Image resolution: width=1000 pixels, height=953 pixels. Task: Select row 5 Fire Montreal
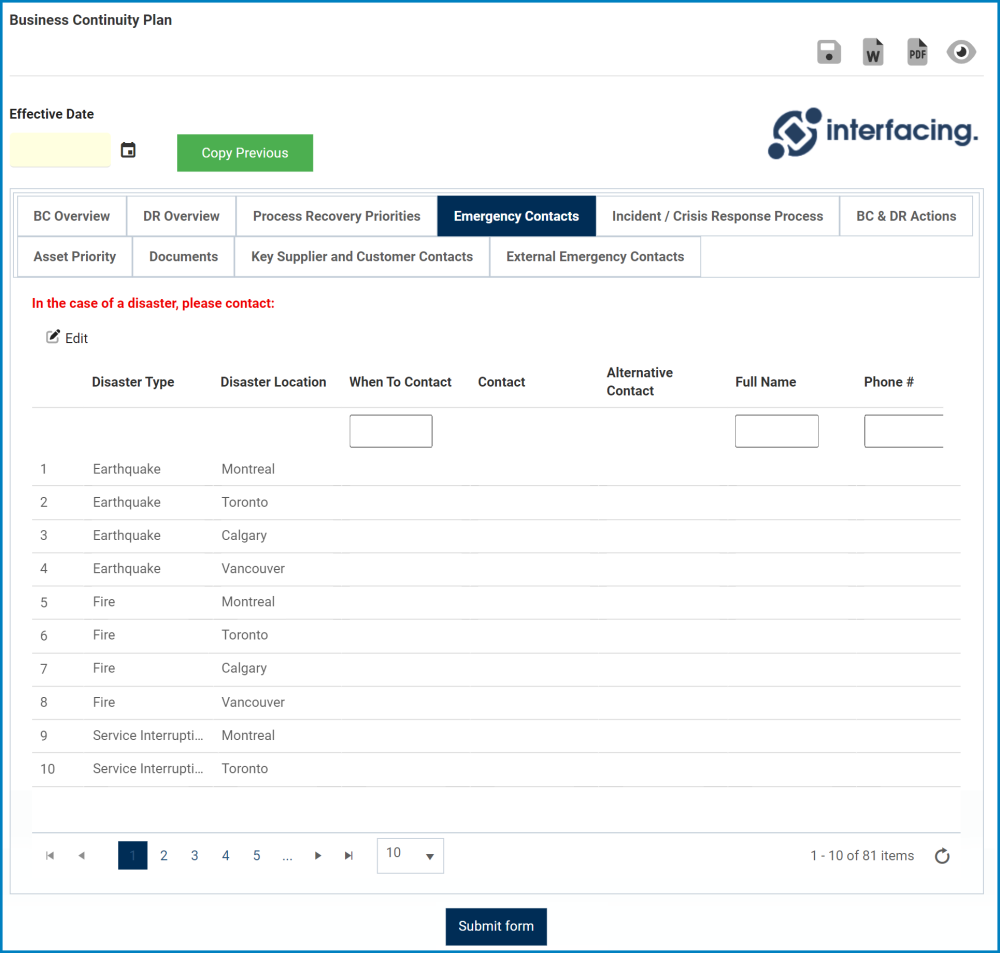pos(496,602)
